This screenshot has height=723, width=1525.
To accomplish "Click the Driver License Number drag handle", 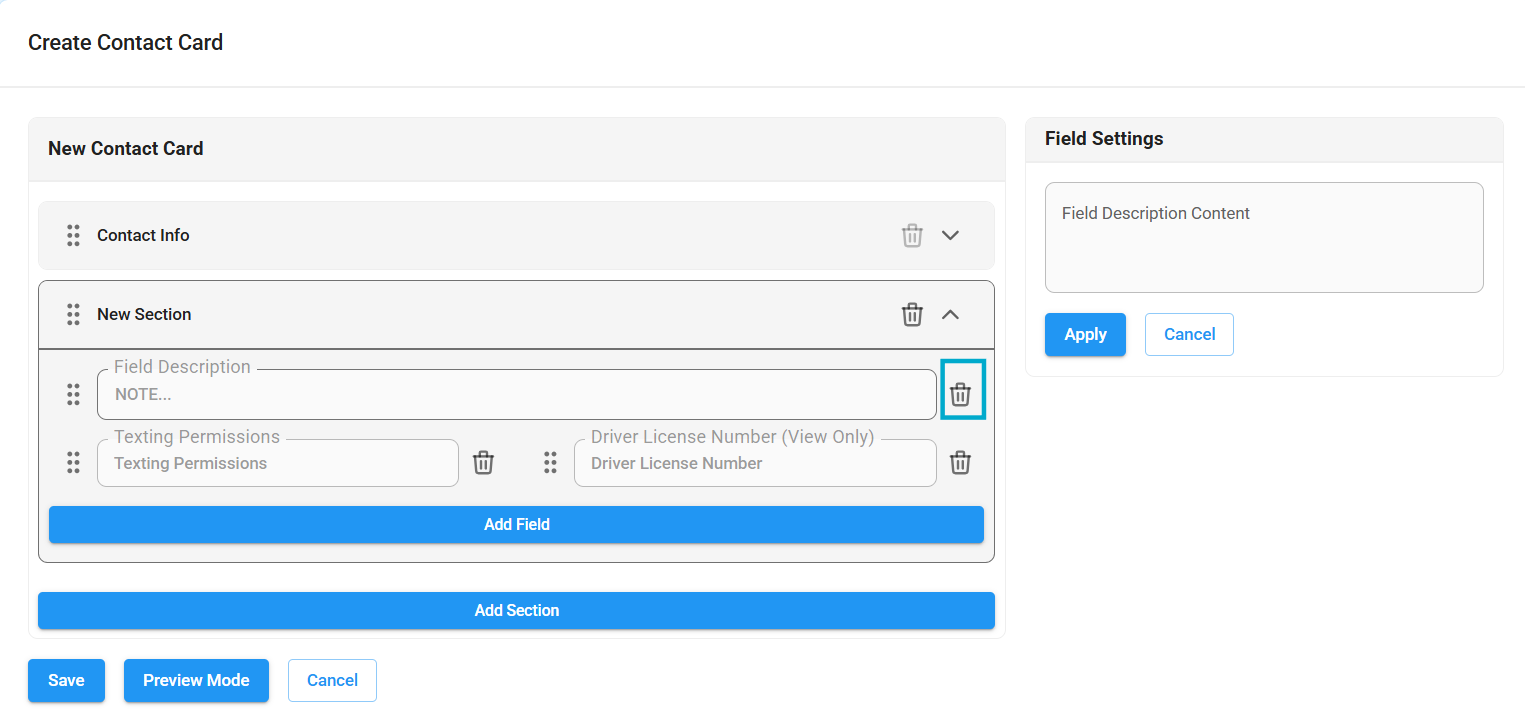I will (550, 462).
